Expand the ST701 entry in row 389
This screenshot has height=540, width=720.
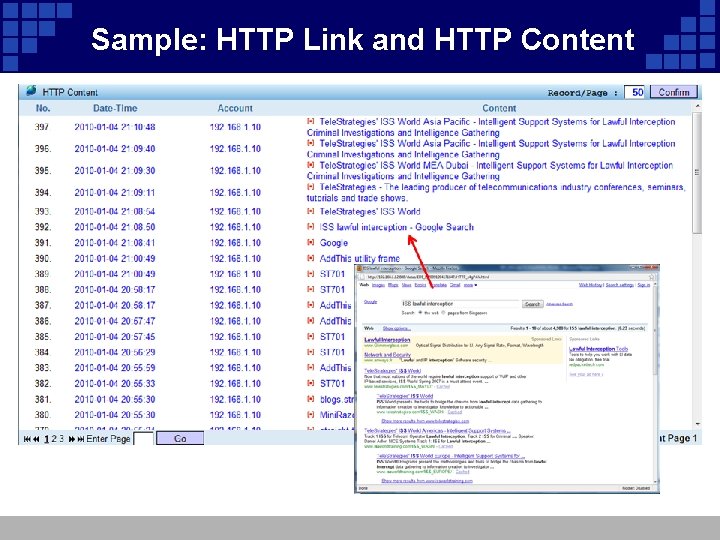(x=311, y=274)
